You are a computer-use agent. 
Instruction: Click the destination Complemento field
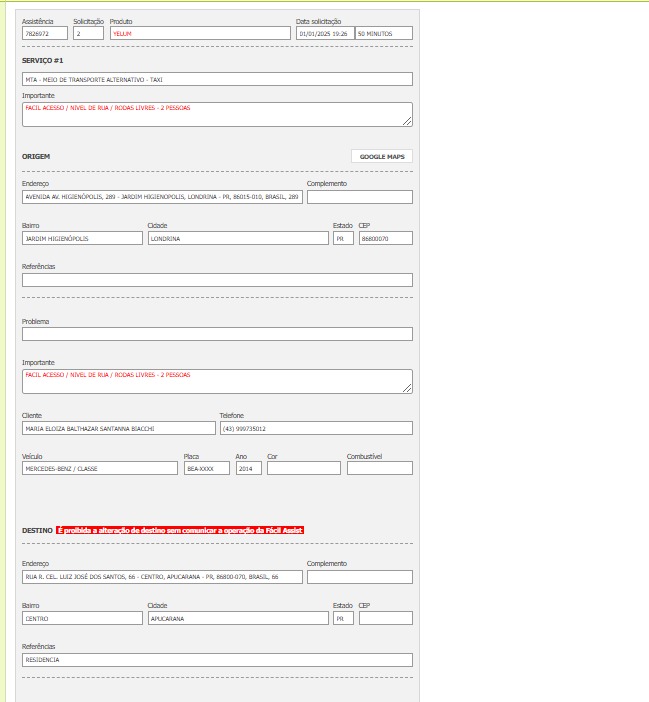click(x=360, y=577)
